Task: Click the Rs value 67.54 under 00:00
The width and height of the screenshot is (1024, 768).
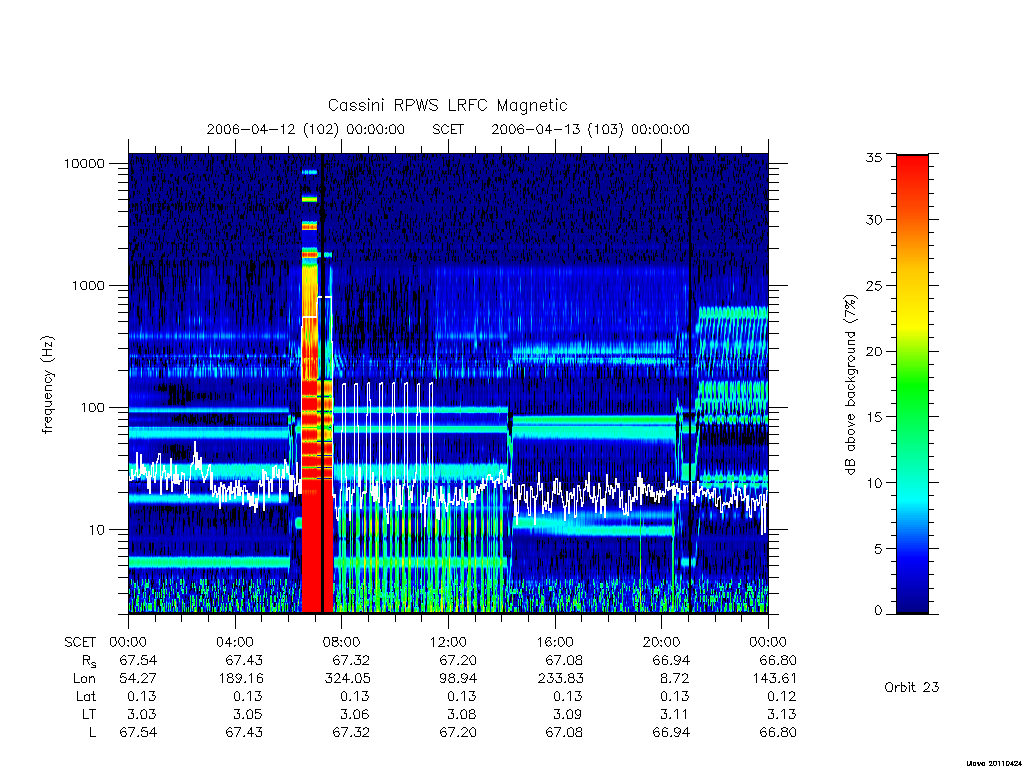Action: coord(138,660)
